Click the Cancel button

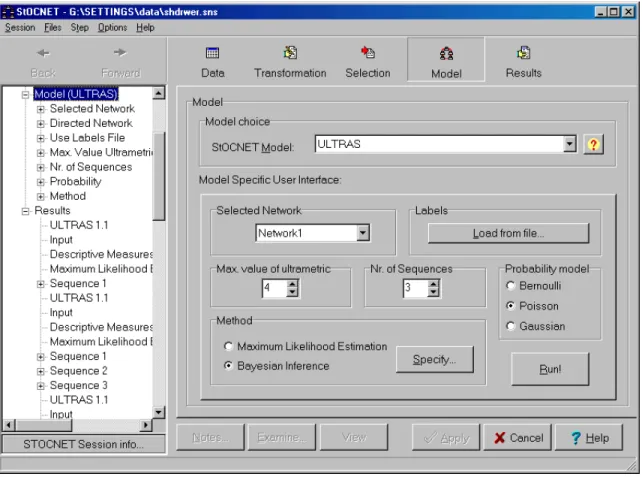coord(518,437)
